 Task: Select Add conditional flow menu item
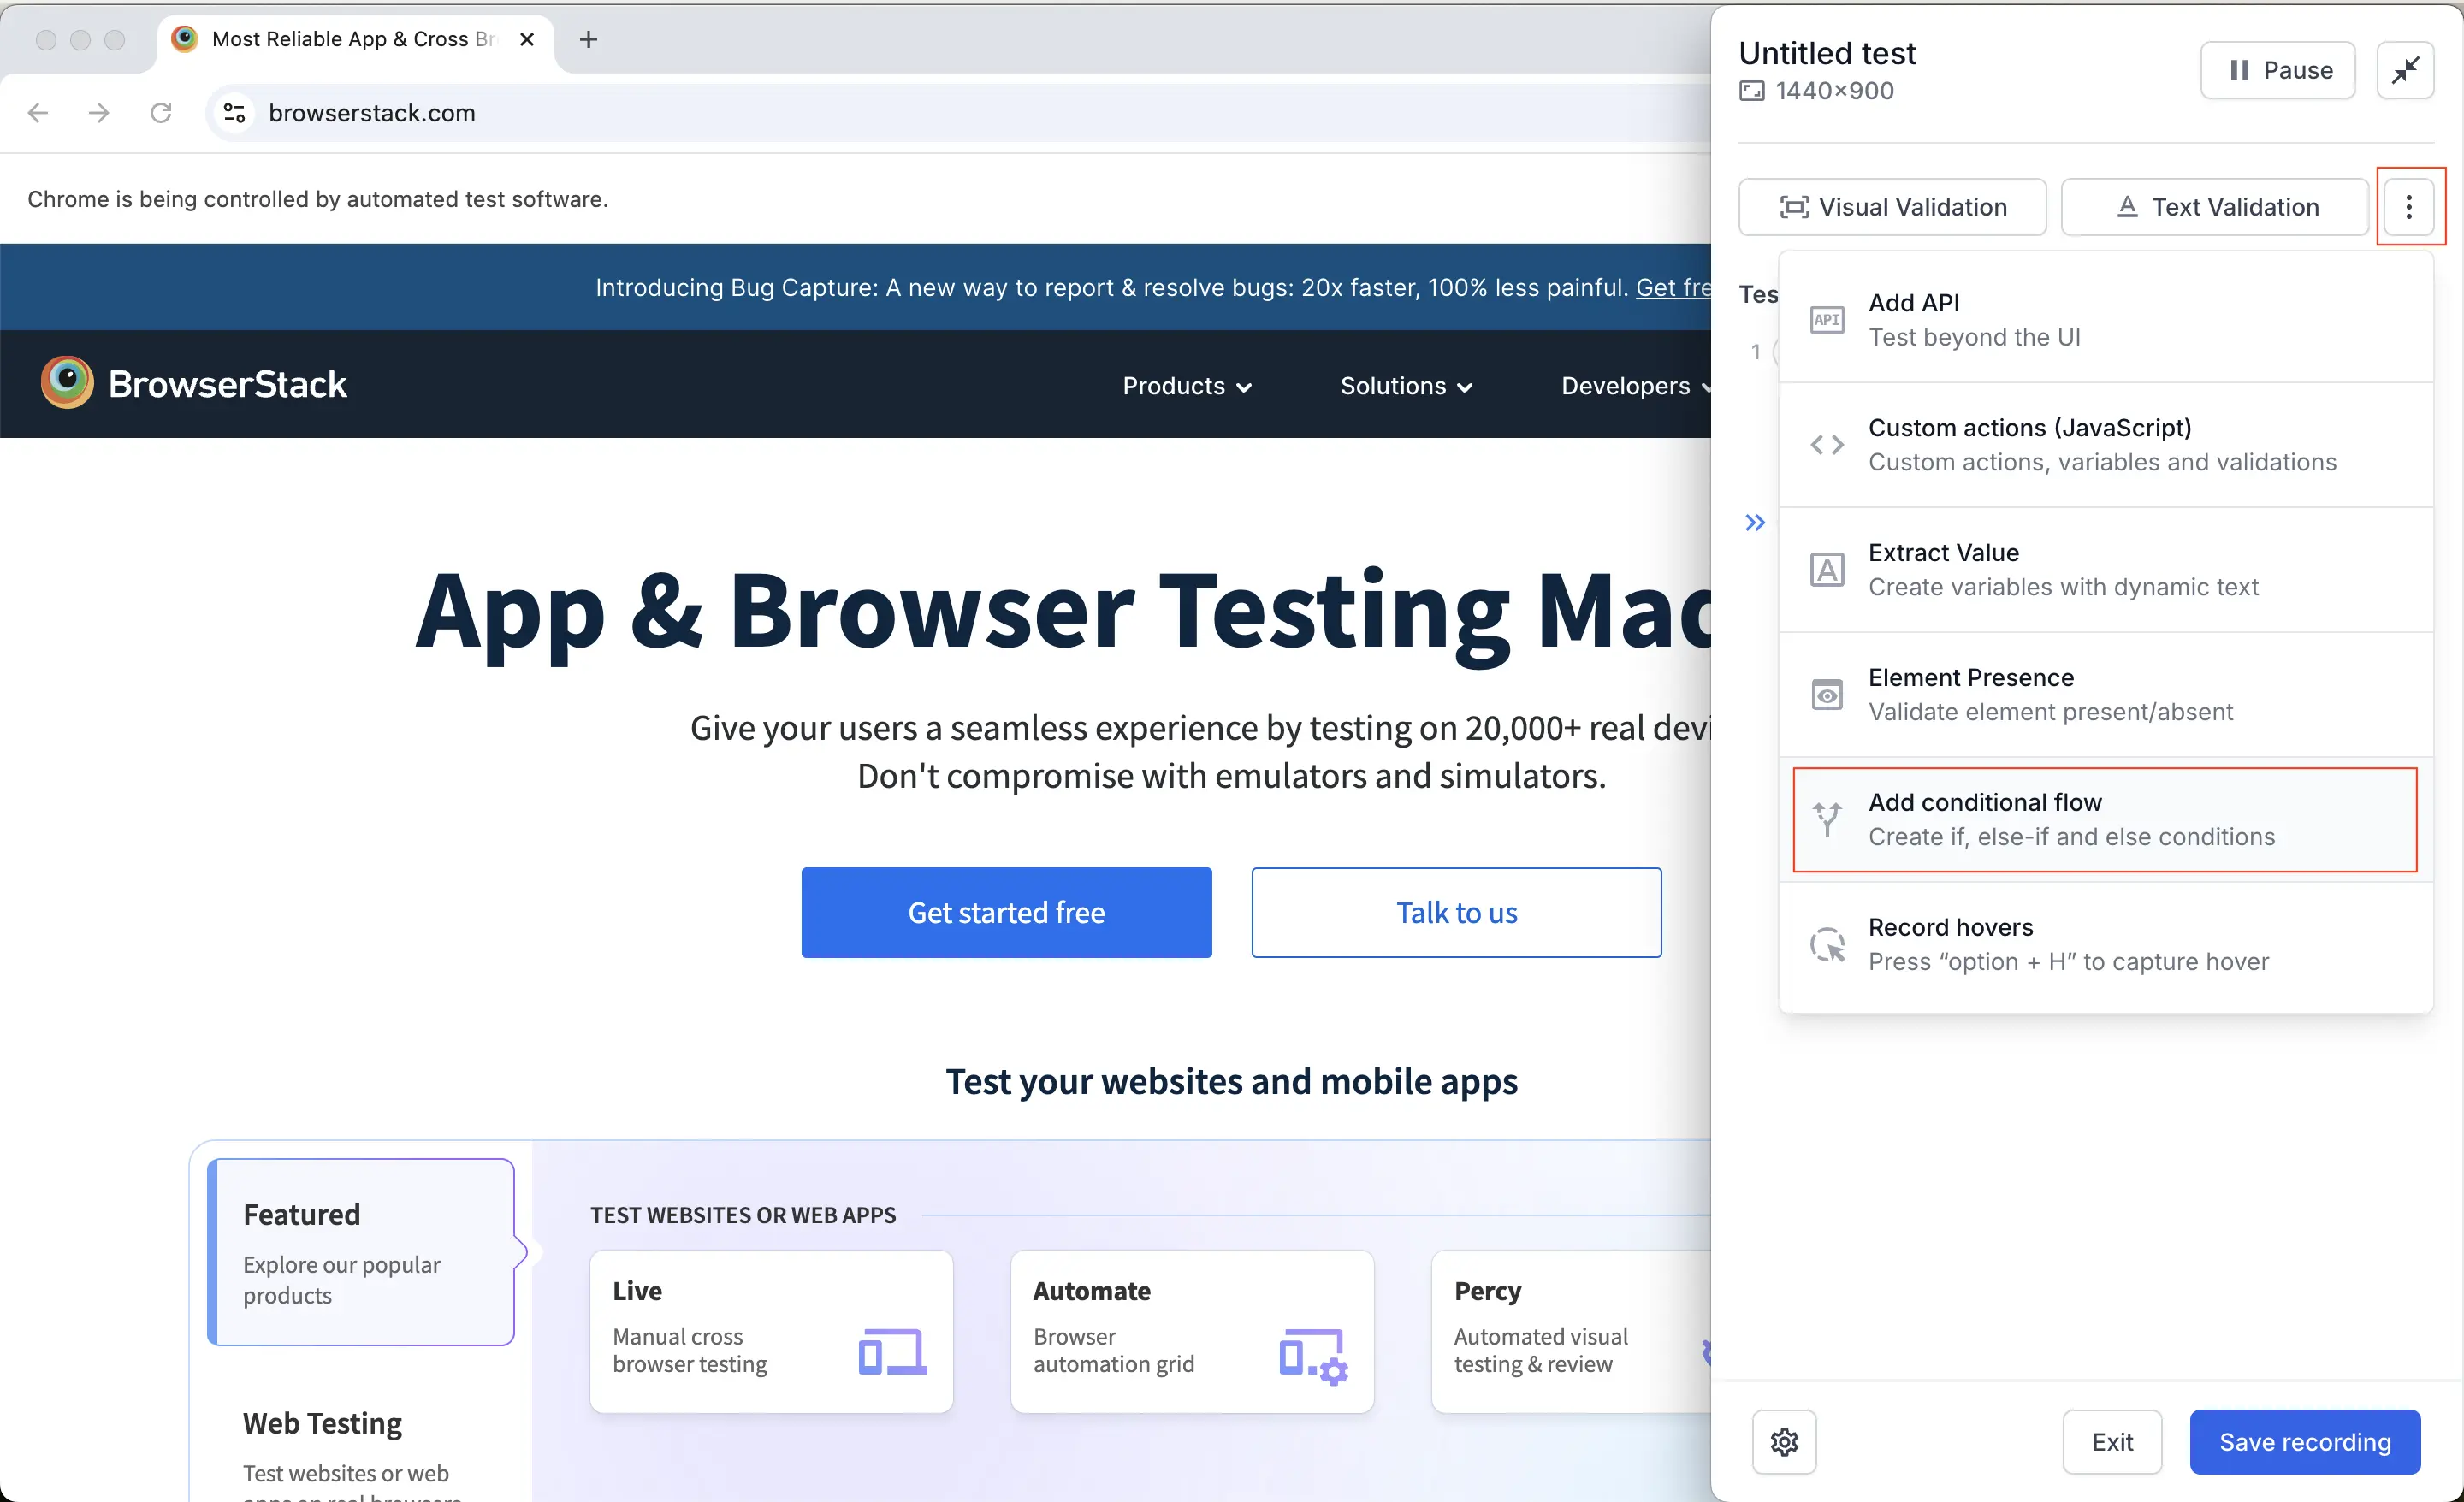[x=2104, y=819]
